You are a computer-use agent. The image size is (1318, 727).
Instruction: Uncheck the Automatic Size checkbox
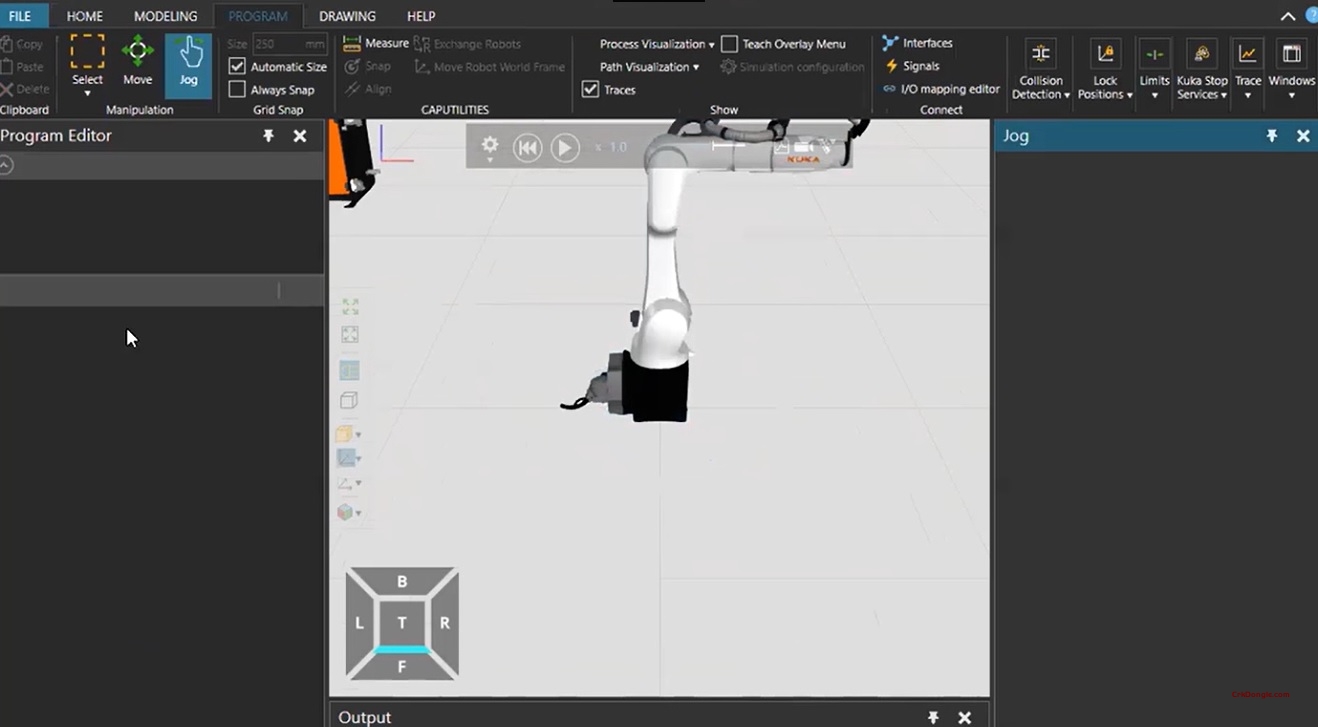pos(237,66)
